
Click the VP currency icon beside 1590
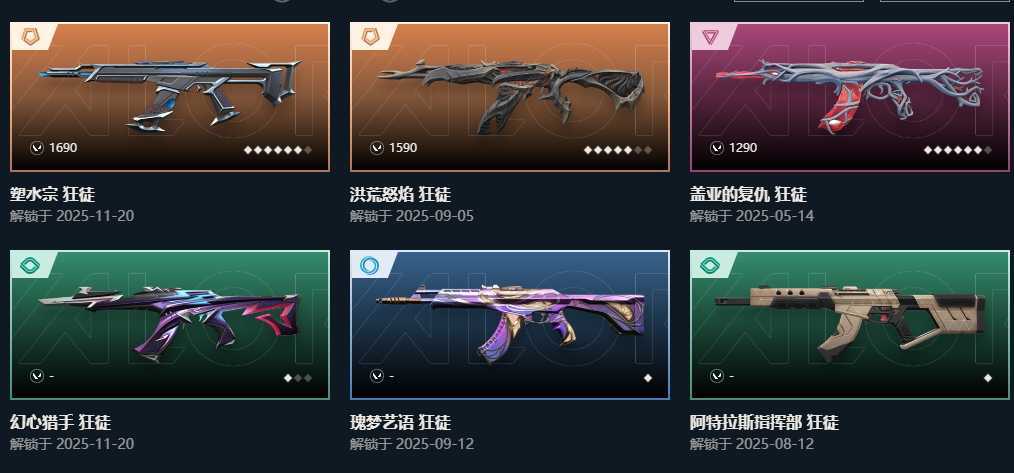[x=377, y=148]
